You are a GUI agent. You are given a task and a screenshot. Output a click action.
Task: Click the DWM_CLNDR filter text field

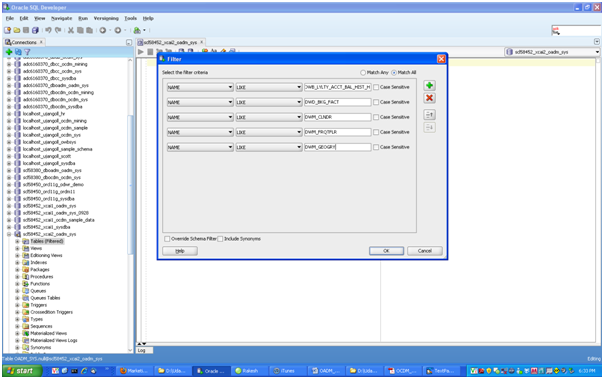337,117
